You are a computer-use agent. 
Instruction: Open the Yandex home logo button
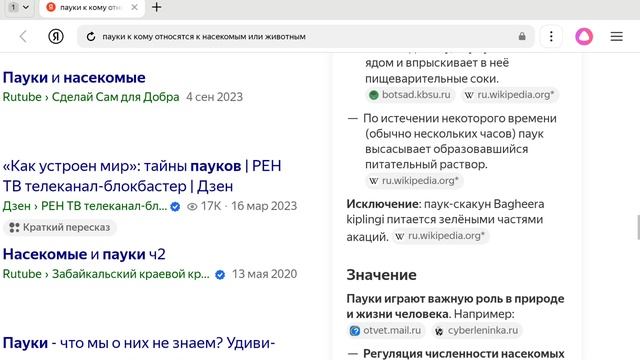[56, 36]
